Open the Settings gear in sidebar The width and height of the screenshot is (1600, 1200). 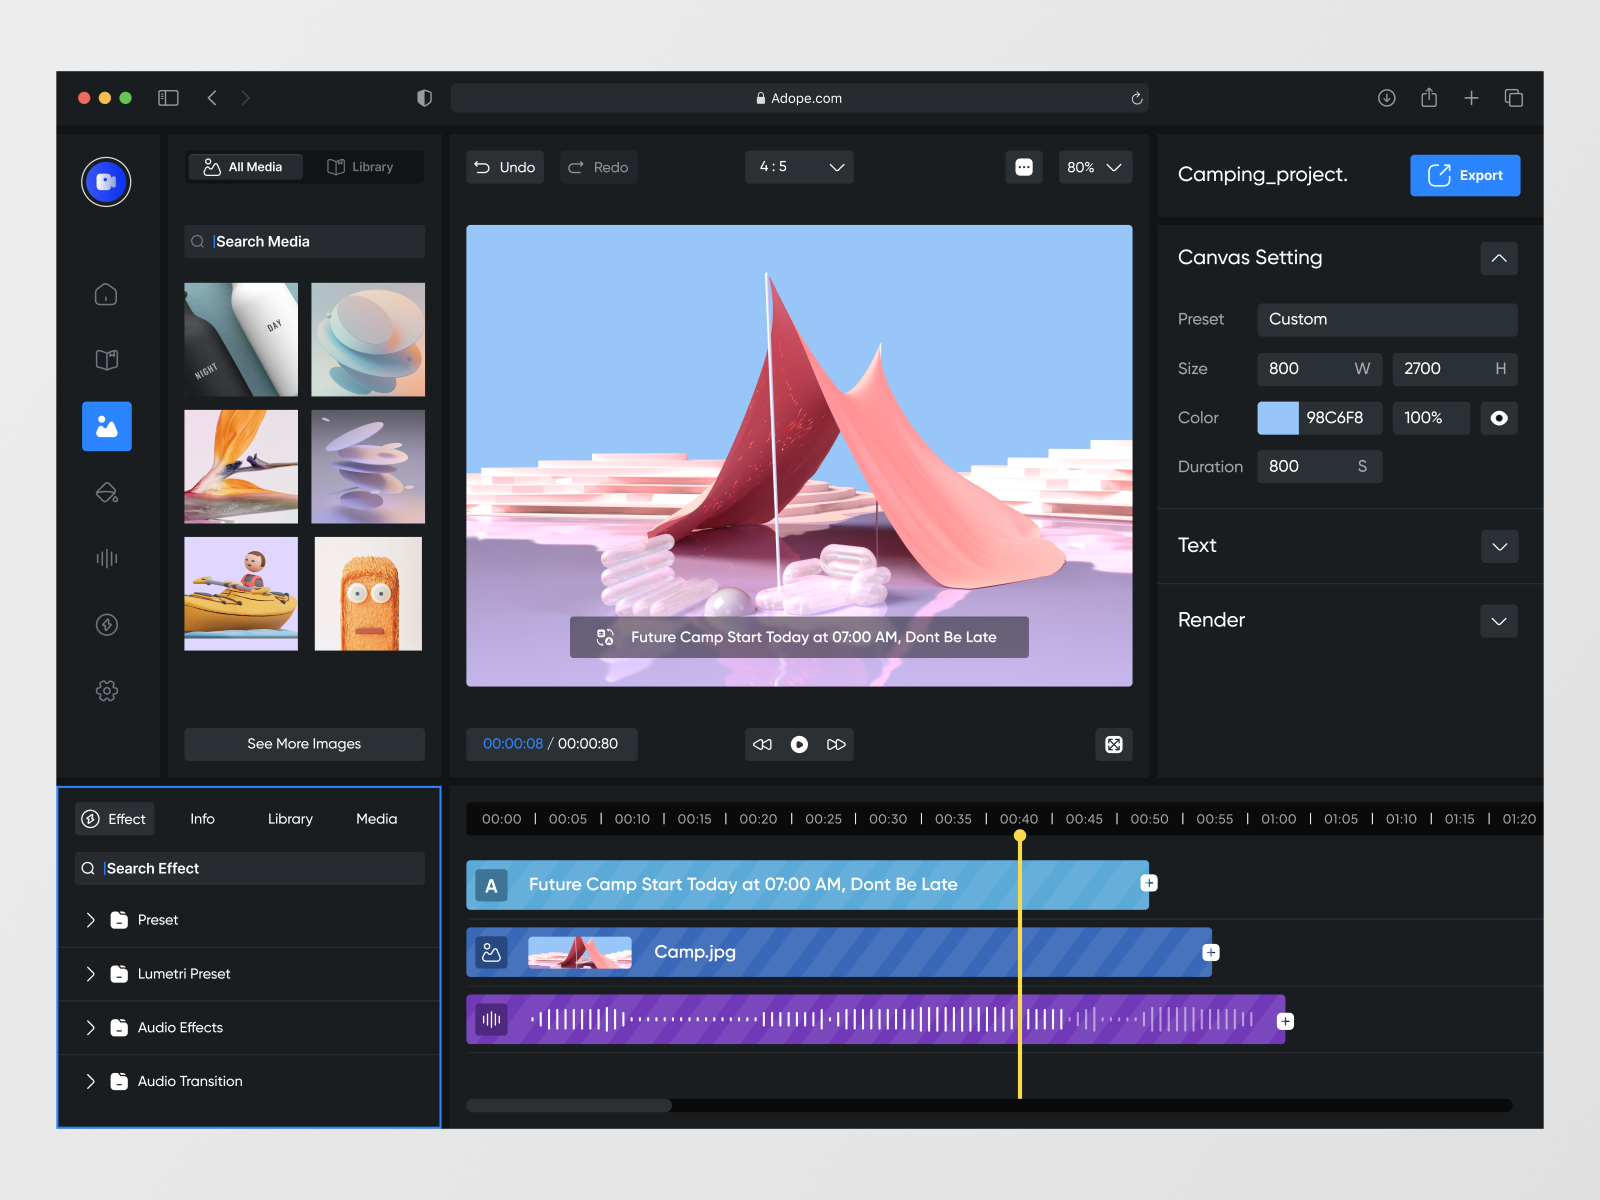(106, 690)
